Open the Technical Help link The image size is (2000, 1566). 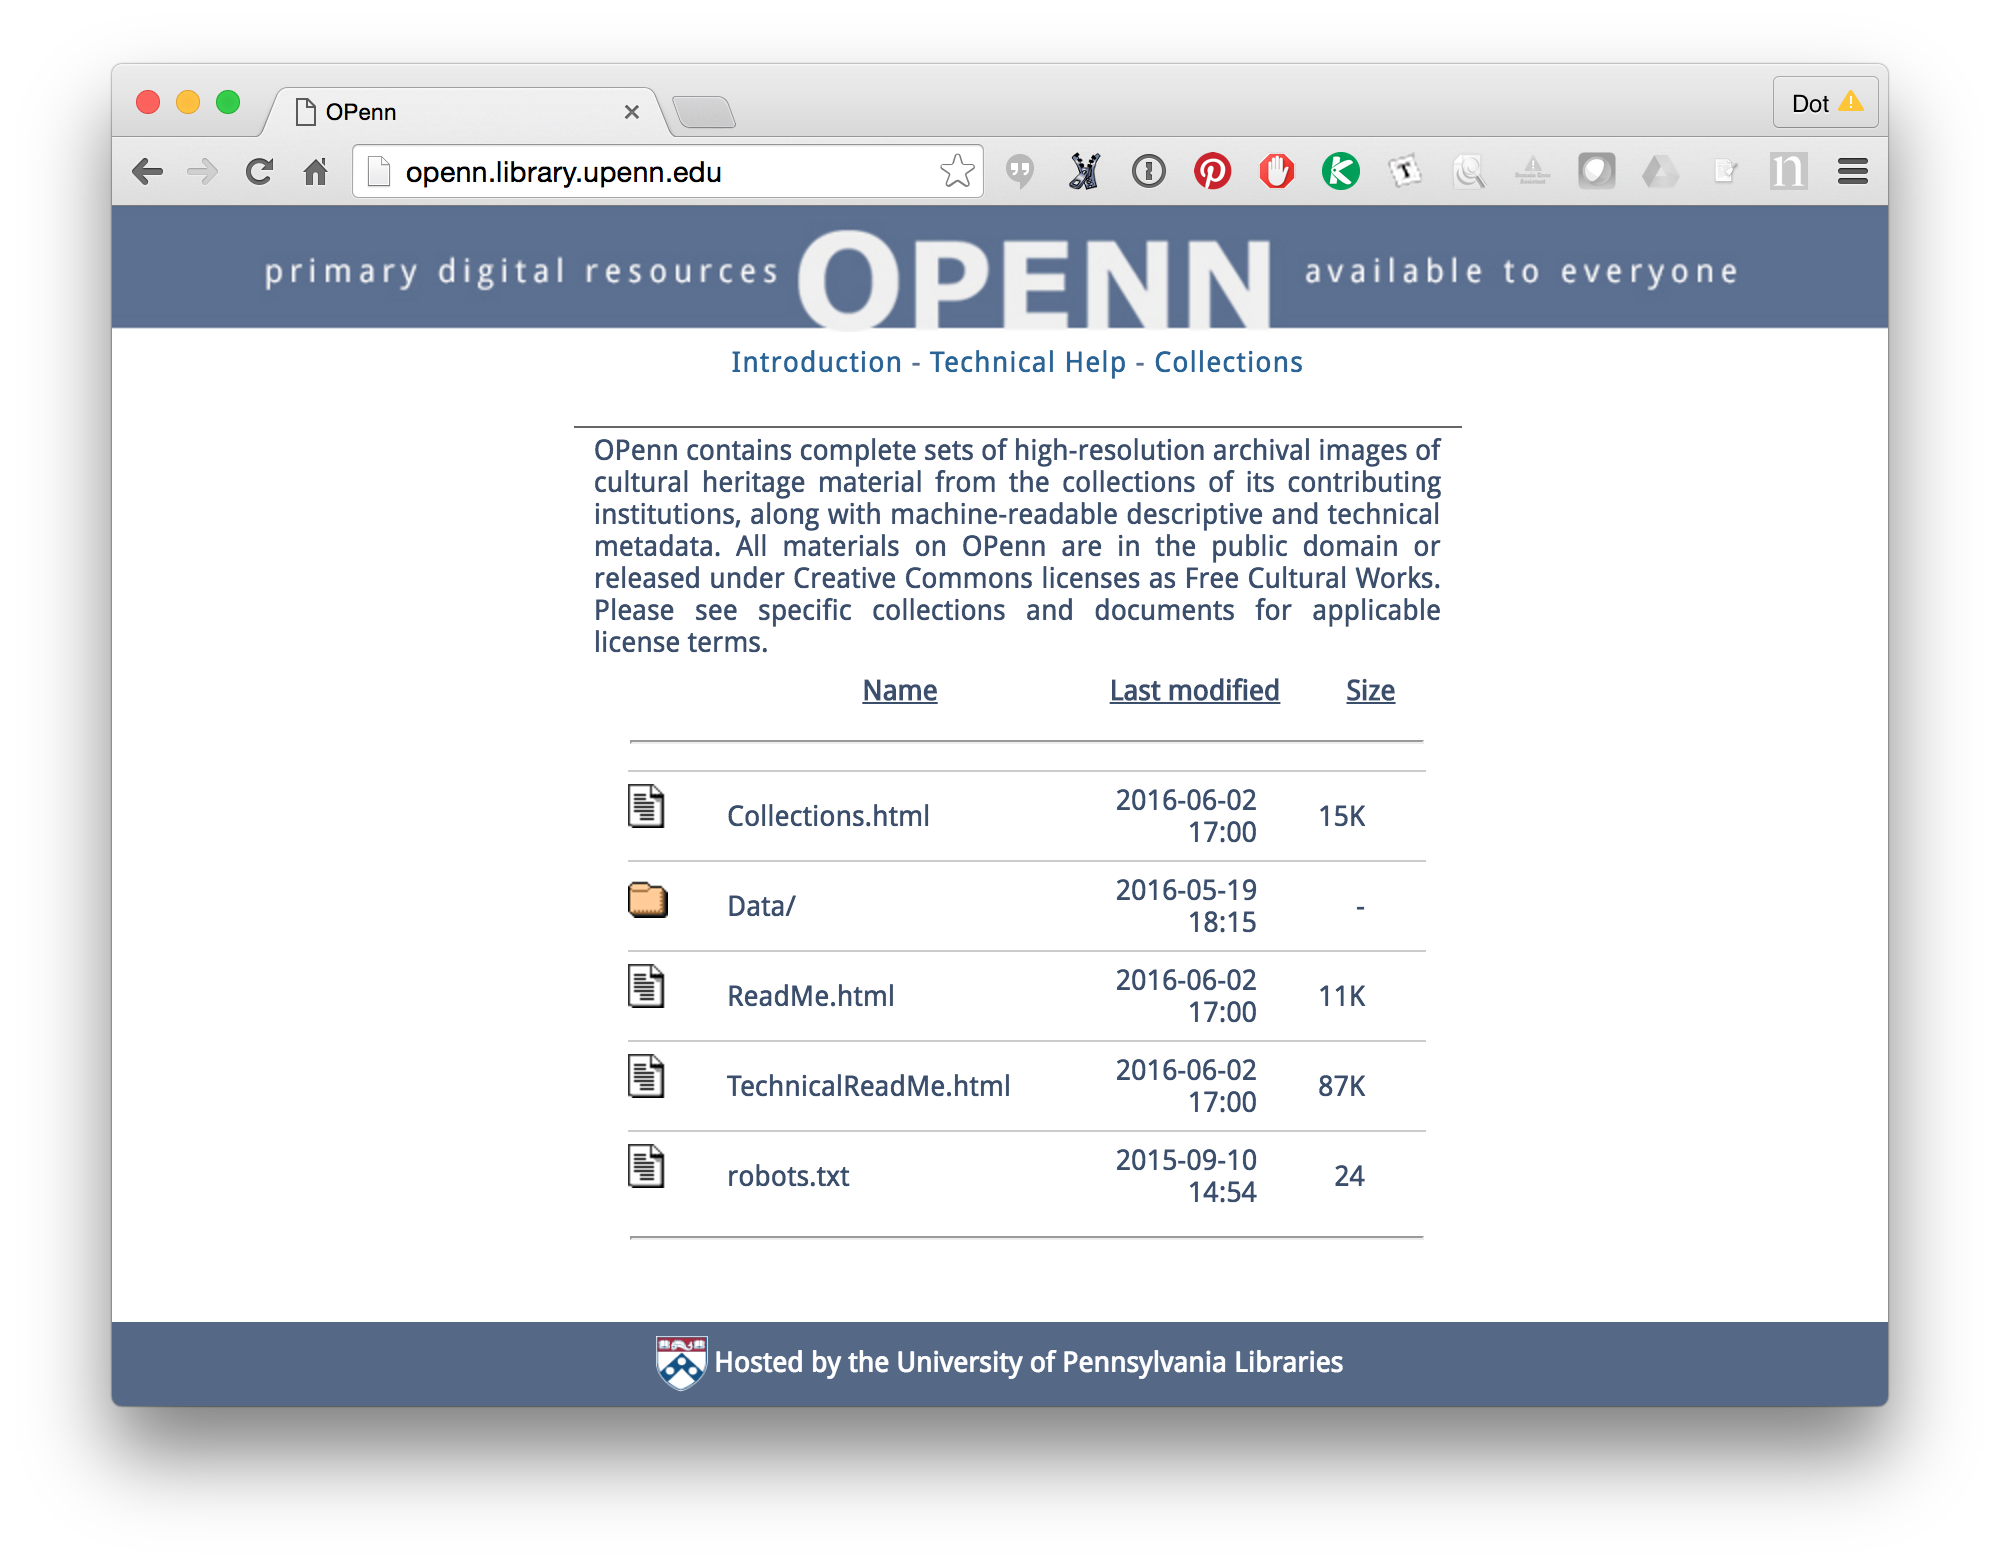pos(1028,362)
